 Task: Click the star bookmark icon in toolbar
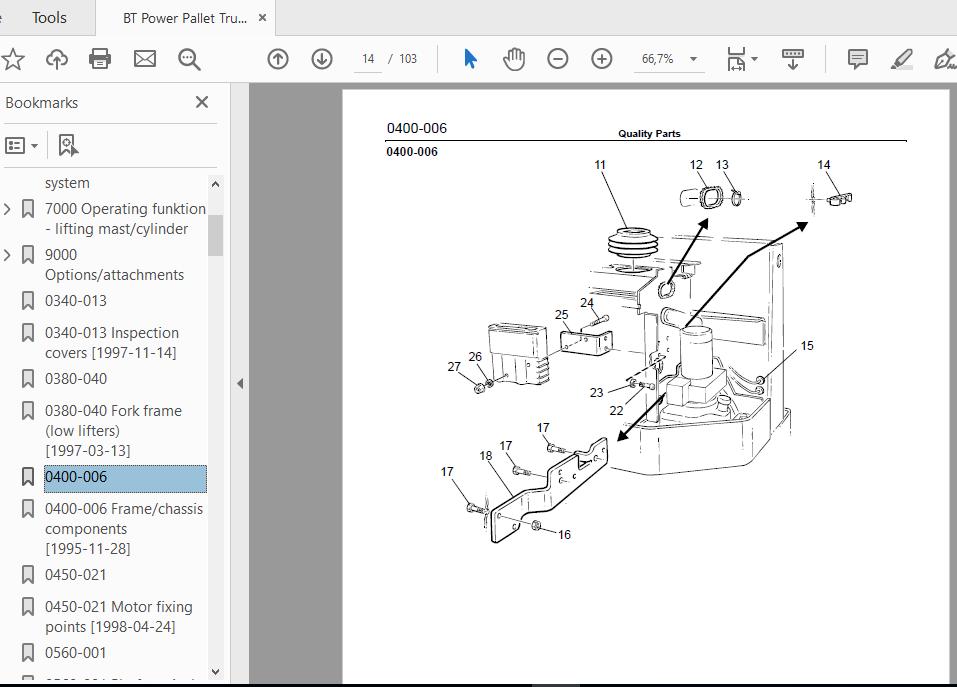(x=12, y=59)
